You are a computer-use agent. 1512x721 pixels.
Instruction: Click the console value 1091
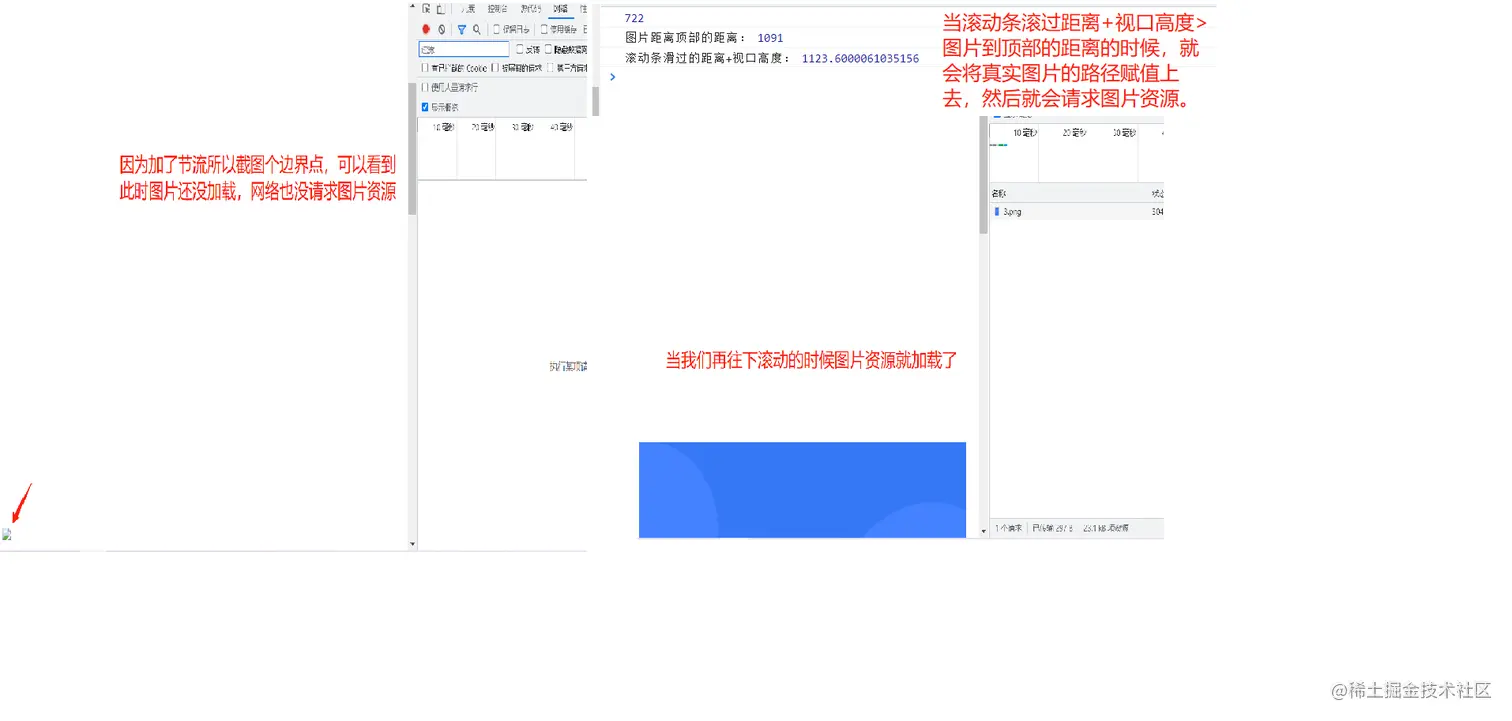(x=770, y=38)
